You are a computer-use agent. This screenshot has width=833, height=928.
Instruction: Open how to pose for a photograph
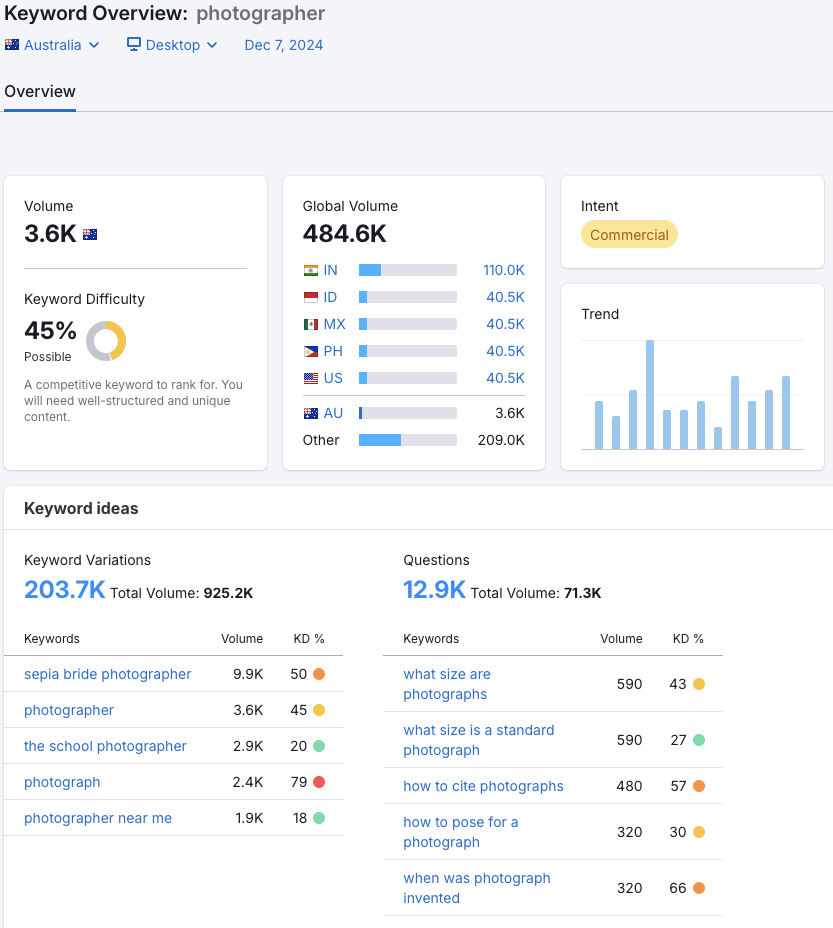tap(461, 832)
